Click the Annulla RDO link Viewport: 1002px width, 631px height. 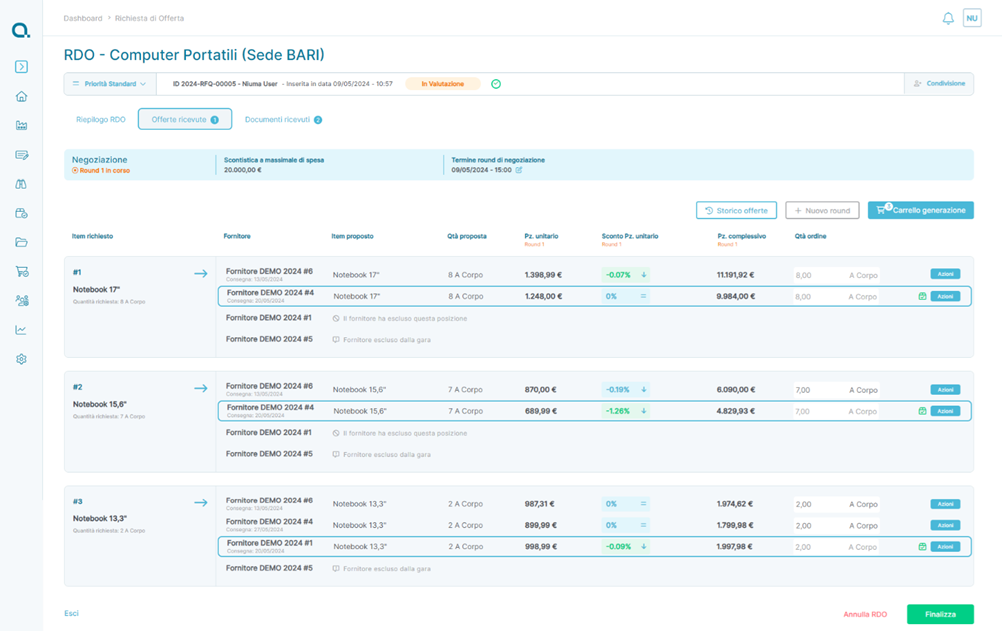click(864, 614)
